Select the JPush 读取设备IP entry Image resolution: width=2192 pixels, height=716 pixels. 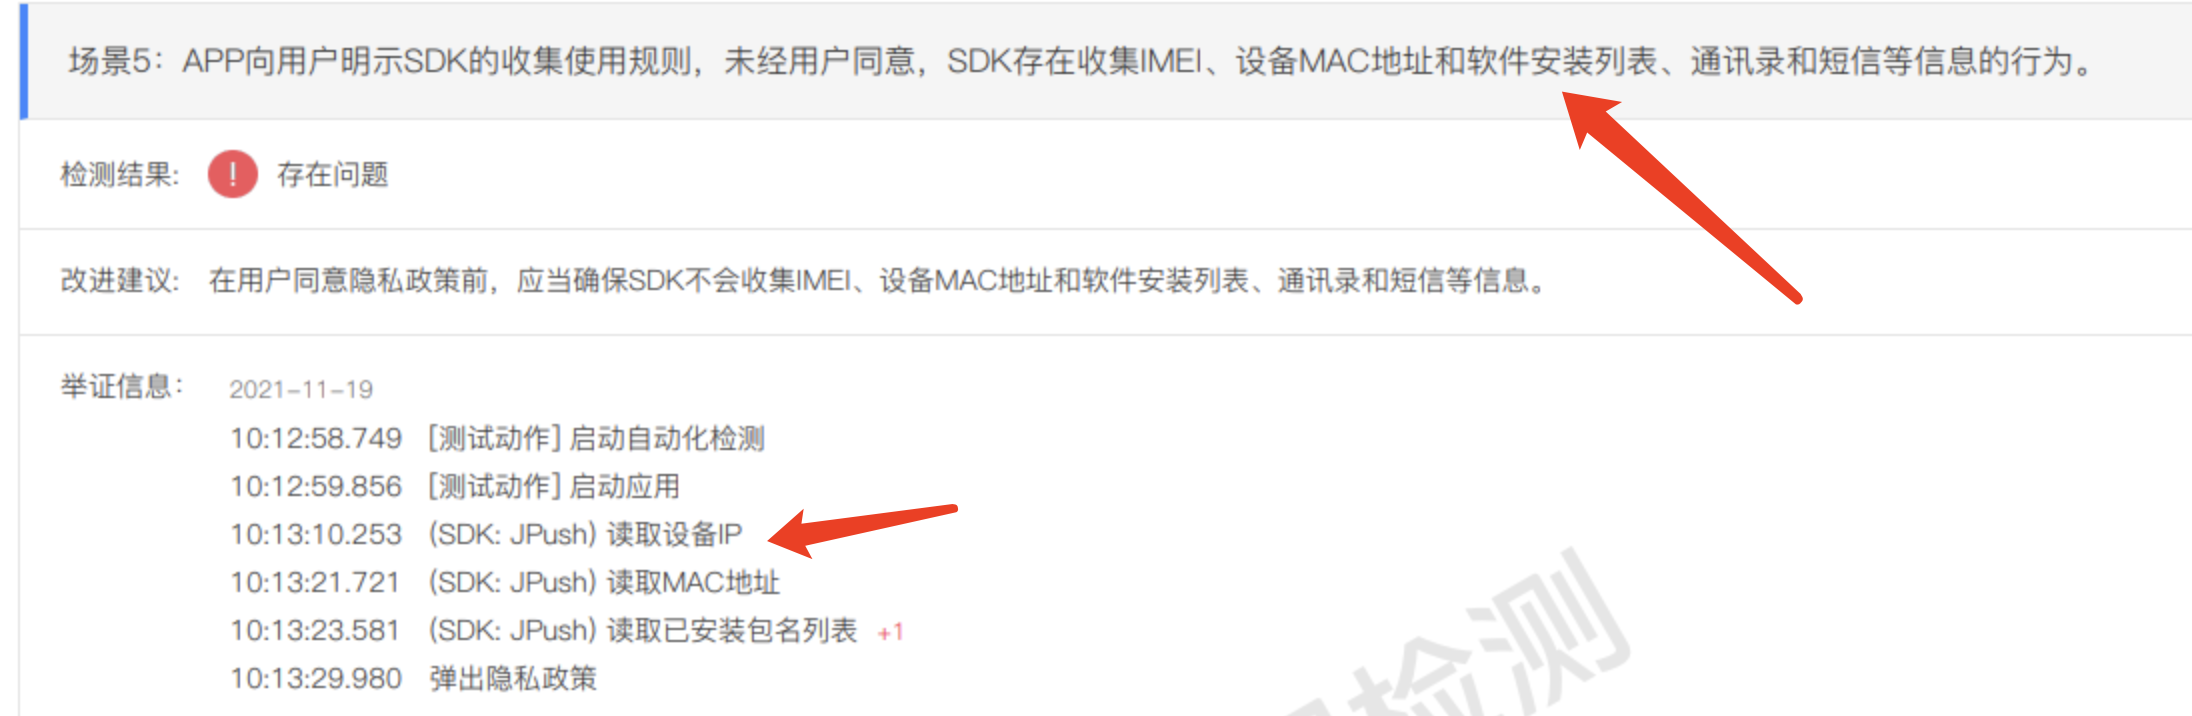tap(486, 534)
